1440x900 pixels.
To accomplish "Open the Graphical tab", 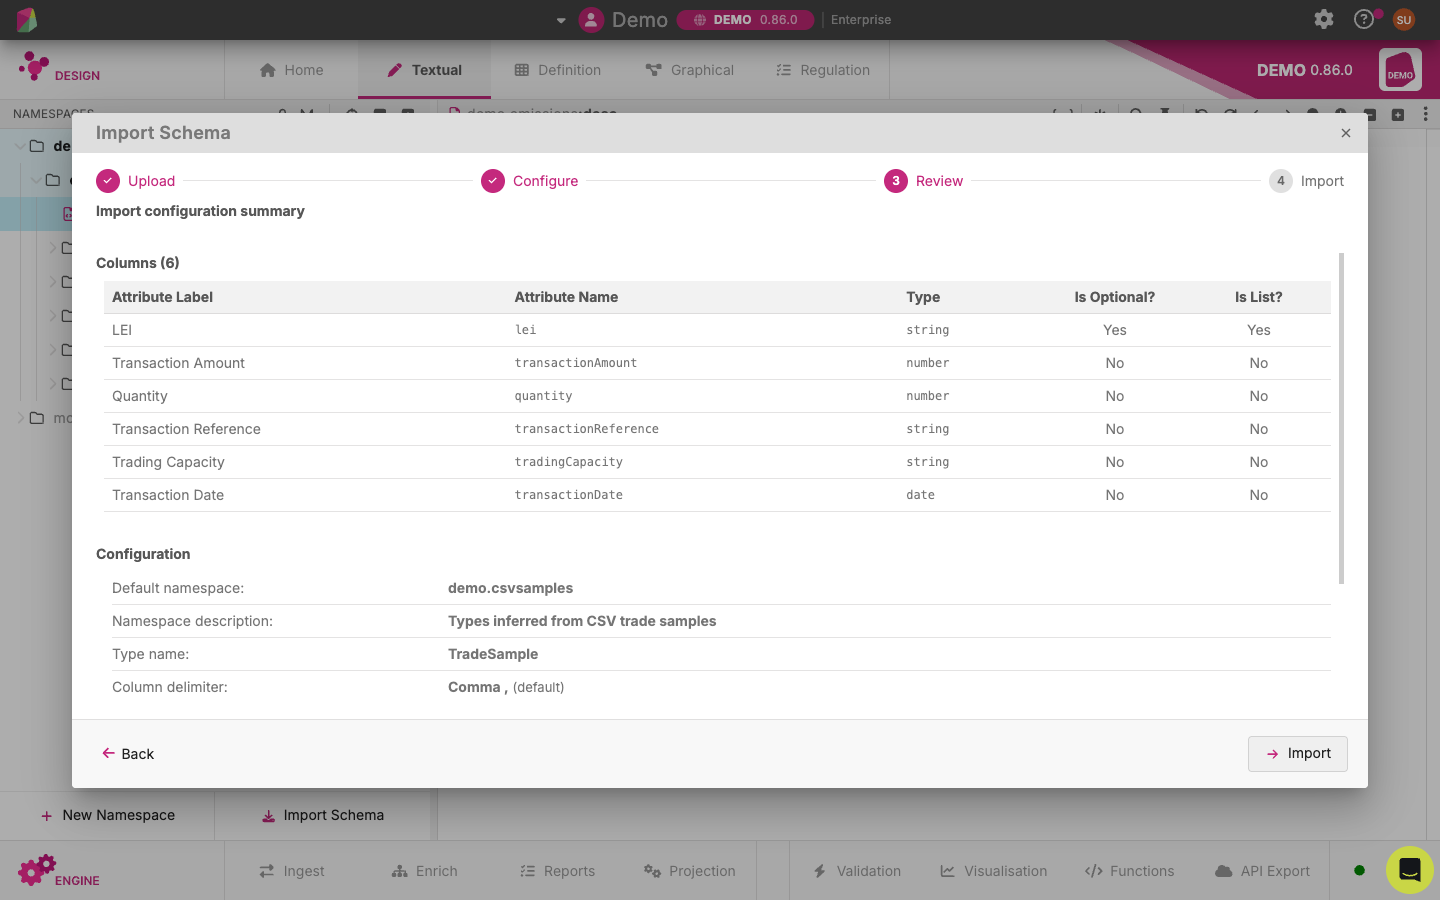I will point(689,70).
